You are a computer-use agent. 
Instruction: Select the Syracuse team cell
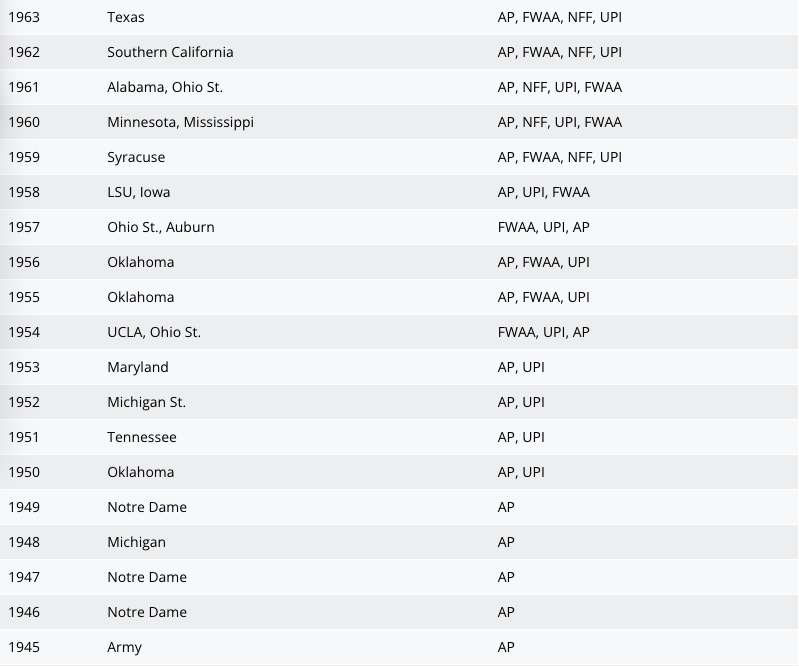point(136,157)
